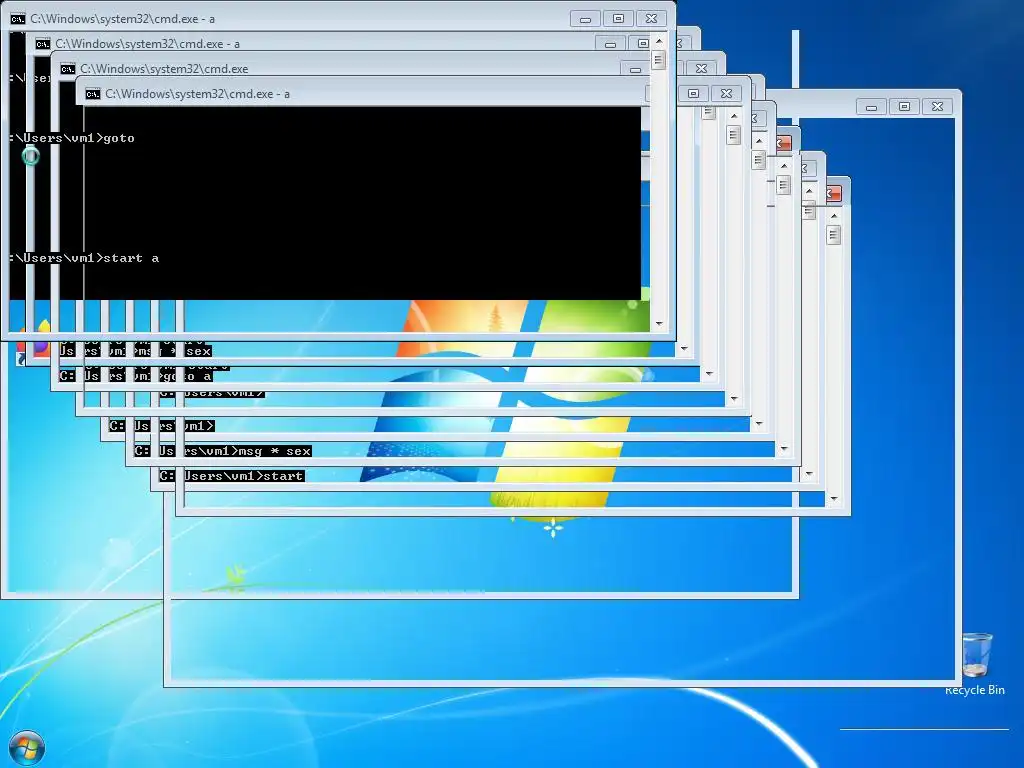Click scroll-down arrow beside lower 'msg * sex' line
1024x768 pixels.
point(784,449)
